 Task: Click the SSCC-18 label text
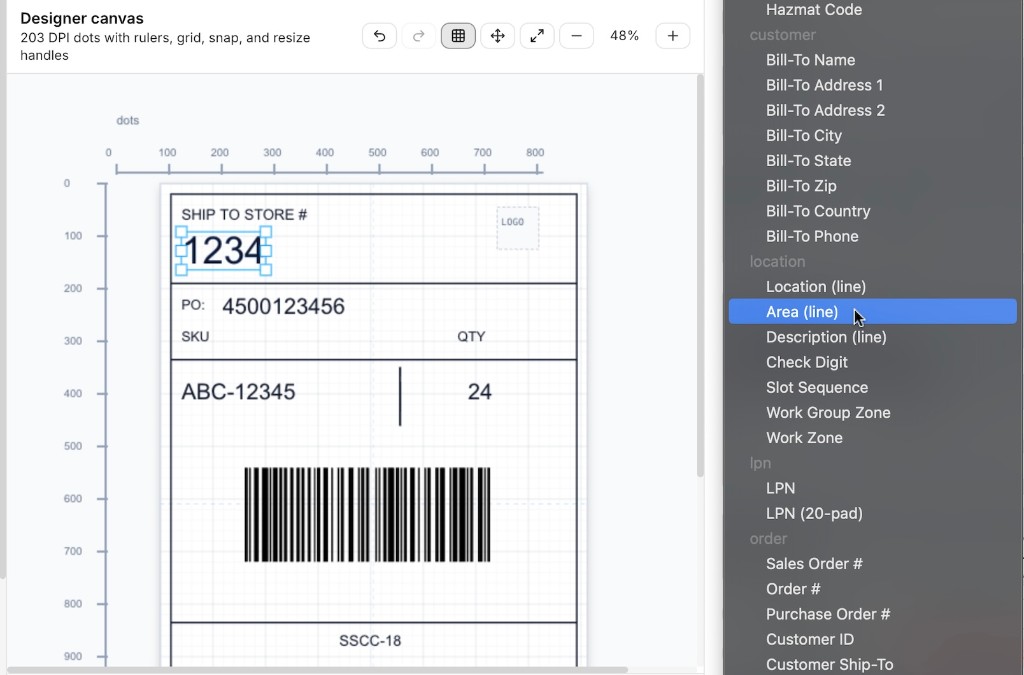(x=370, y=641)
